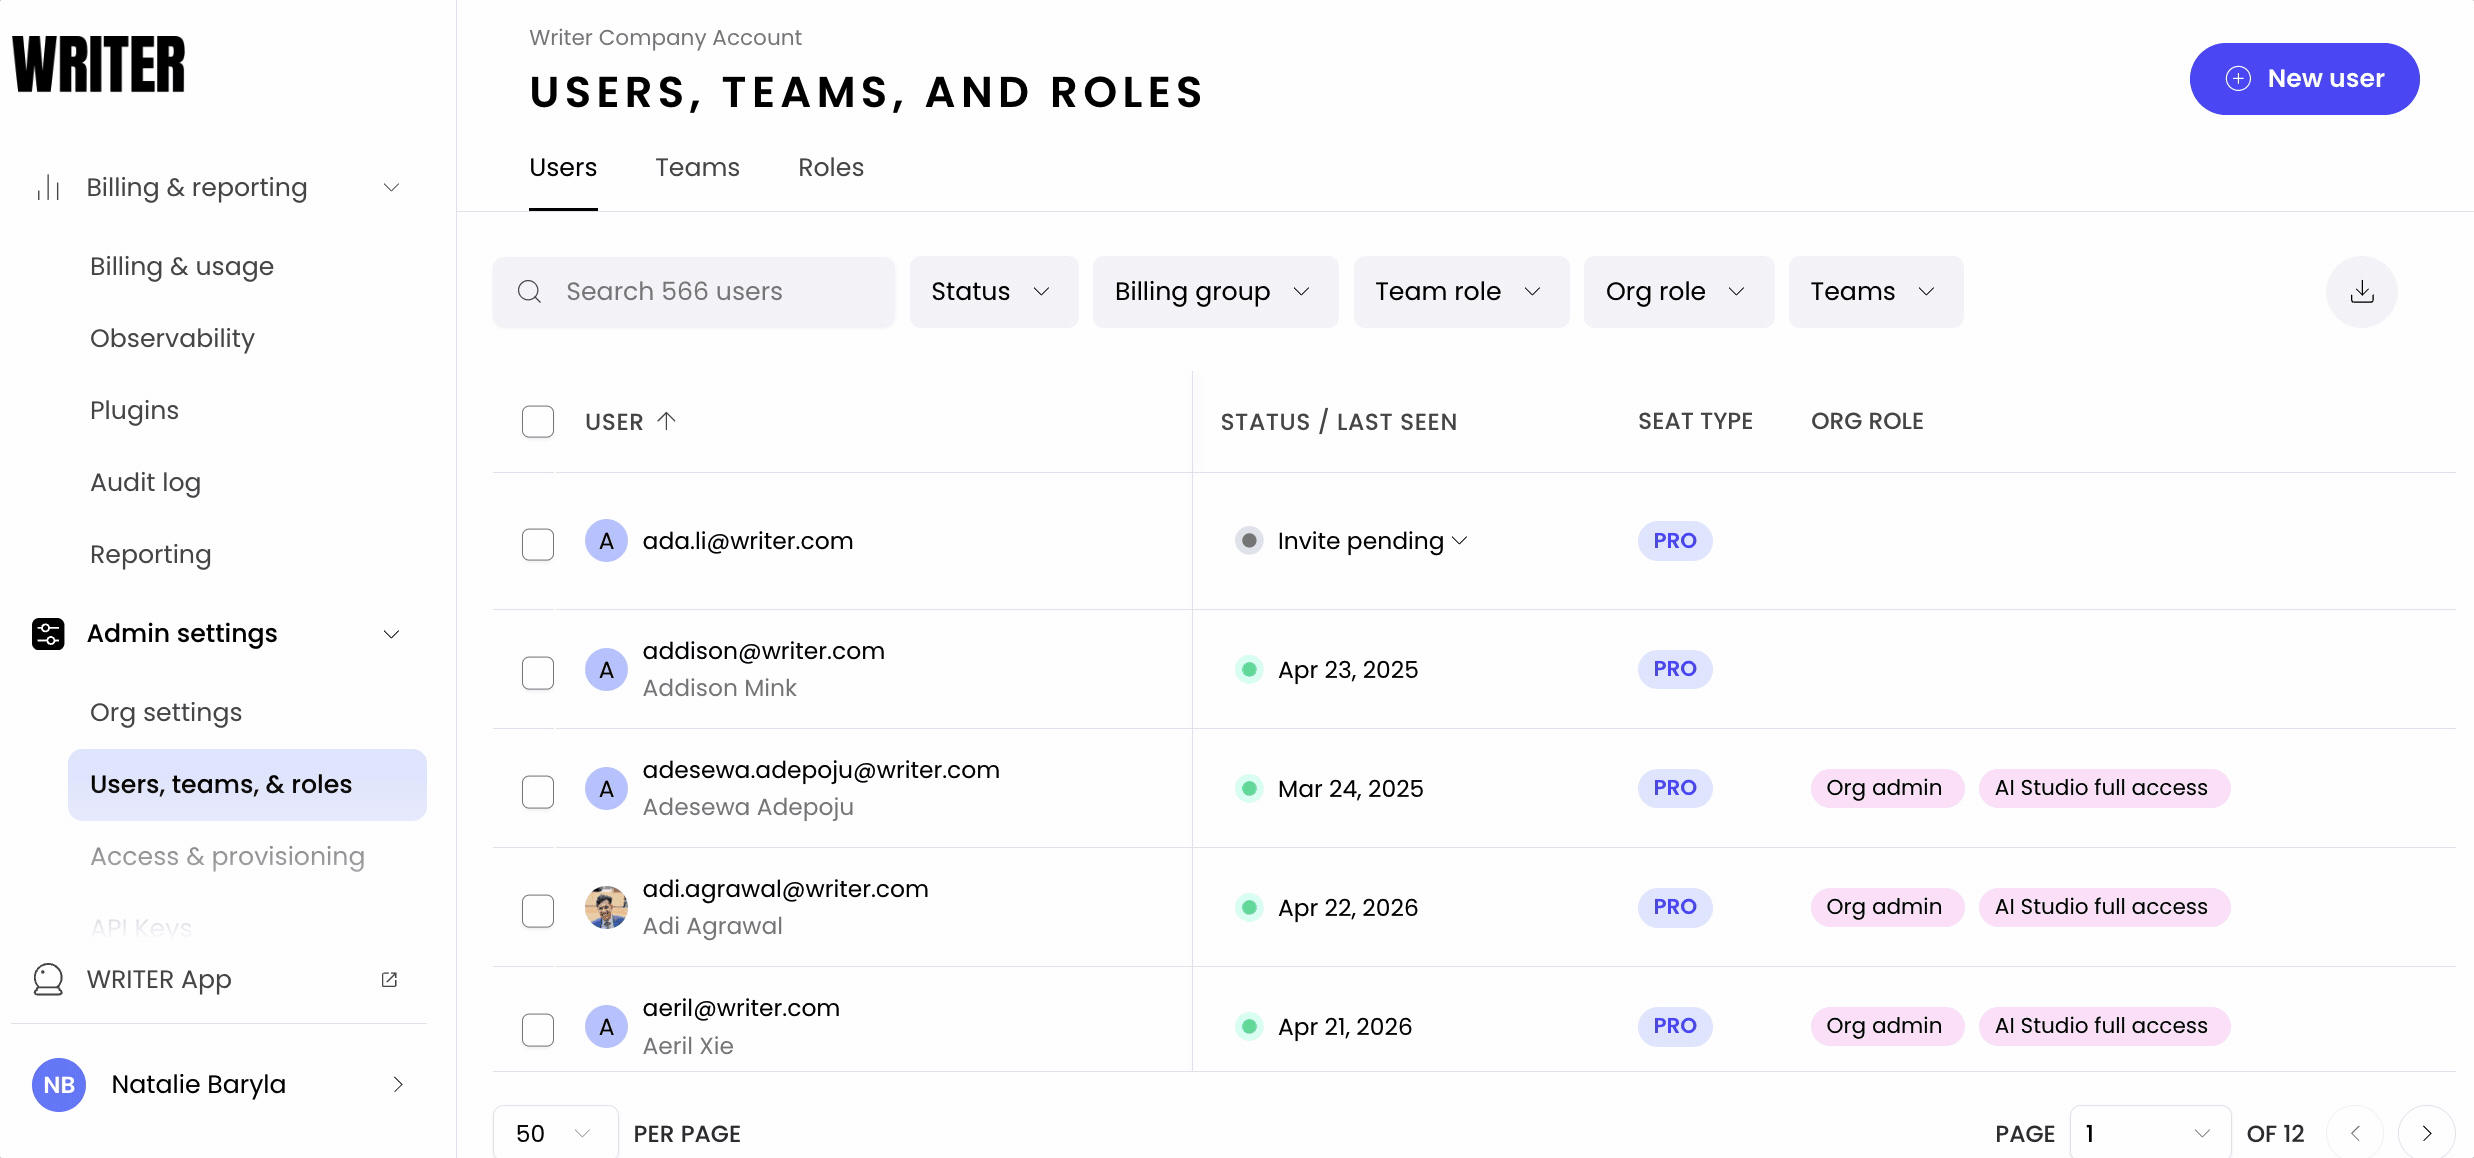Image resolution: width=2474 pixels, height=1158 pixels.
Task: Click the Billing & reporting bar chart icon
Action: pos(48,187)
